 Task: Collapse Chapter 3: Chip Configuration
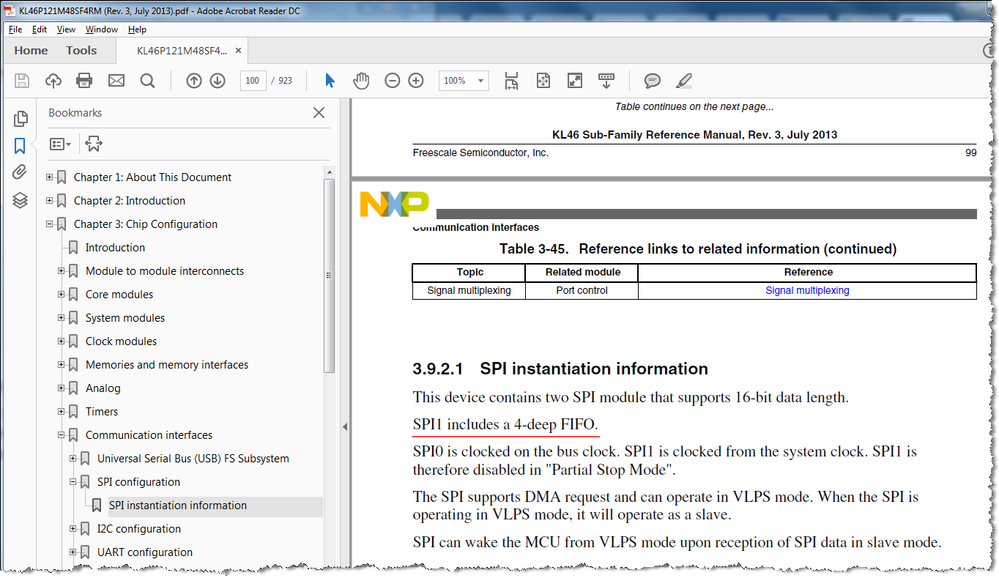tap(49, 224)
